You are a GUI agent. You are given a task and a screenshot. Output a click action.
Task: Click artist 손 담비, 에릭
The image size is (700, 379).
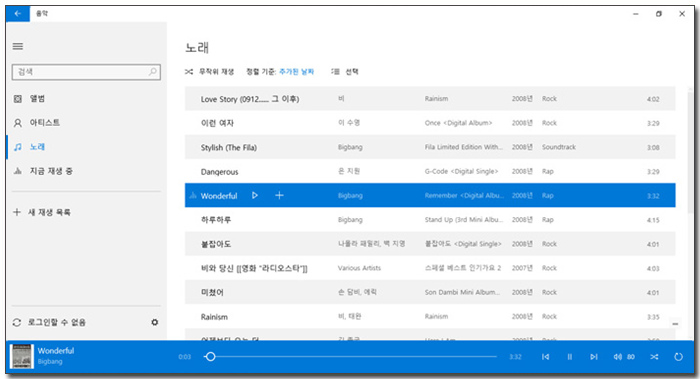pyautogui.click(x=357, y=292)
